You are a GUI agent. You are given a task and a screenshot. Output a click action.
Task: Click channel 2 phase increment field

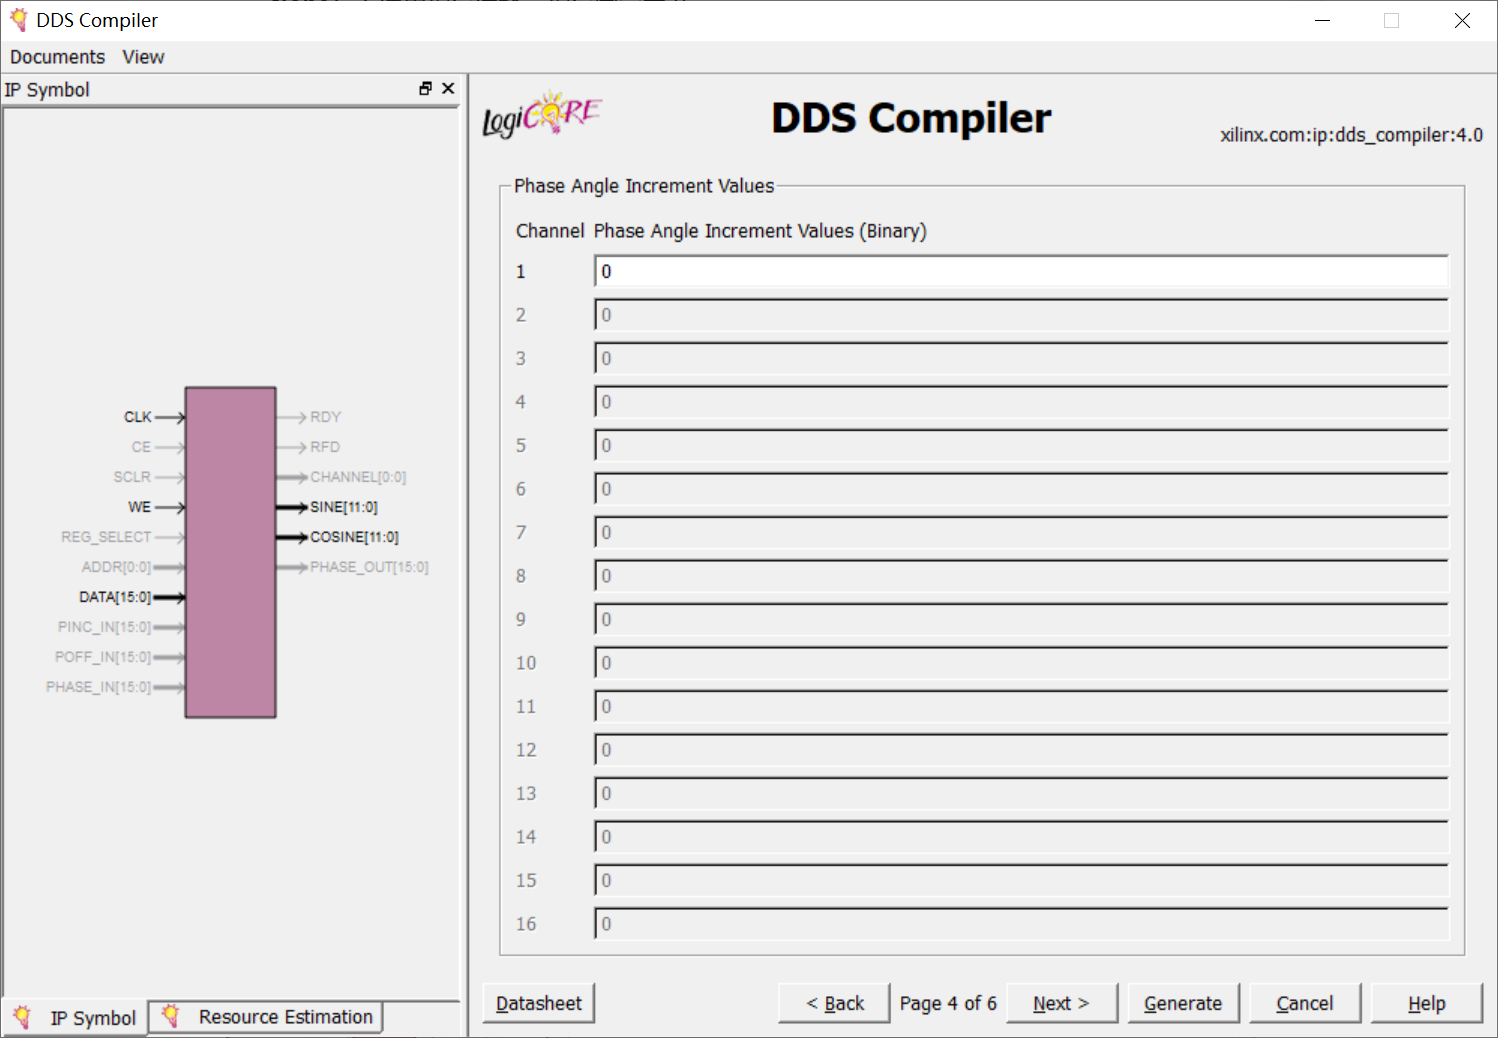[1021, 315]
